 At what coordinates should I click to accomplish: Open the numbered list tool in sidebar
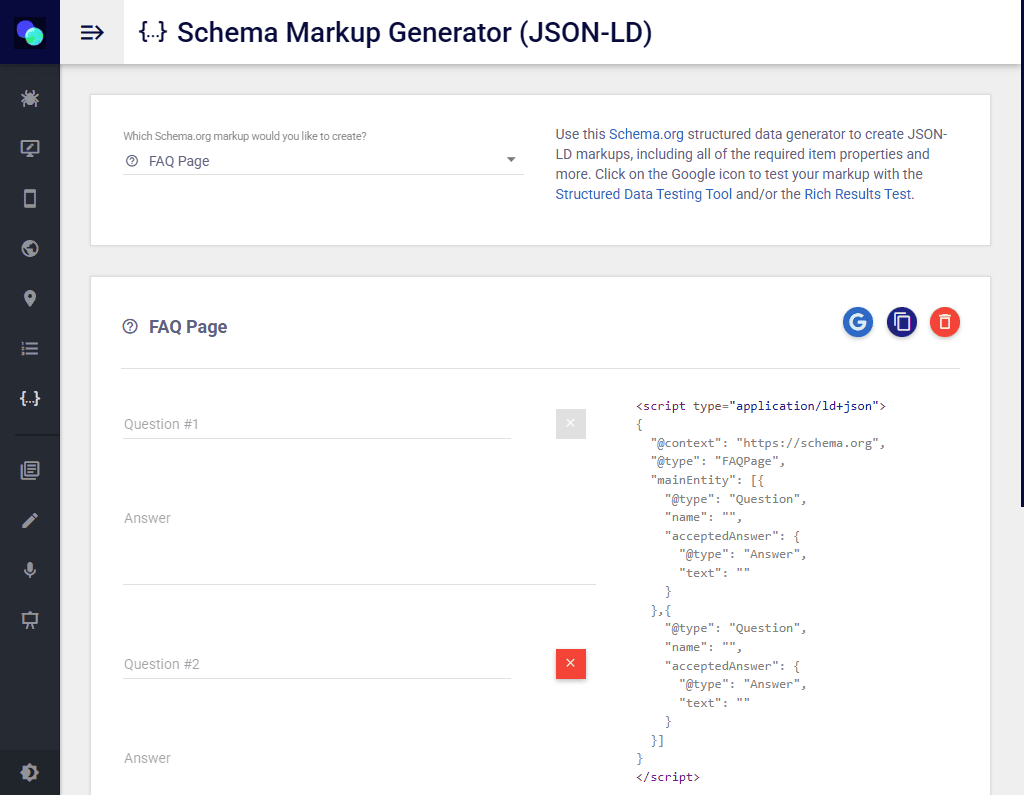click(30, 349)
